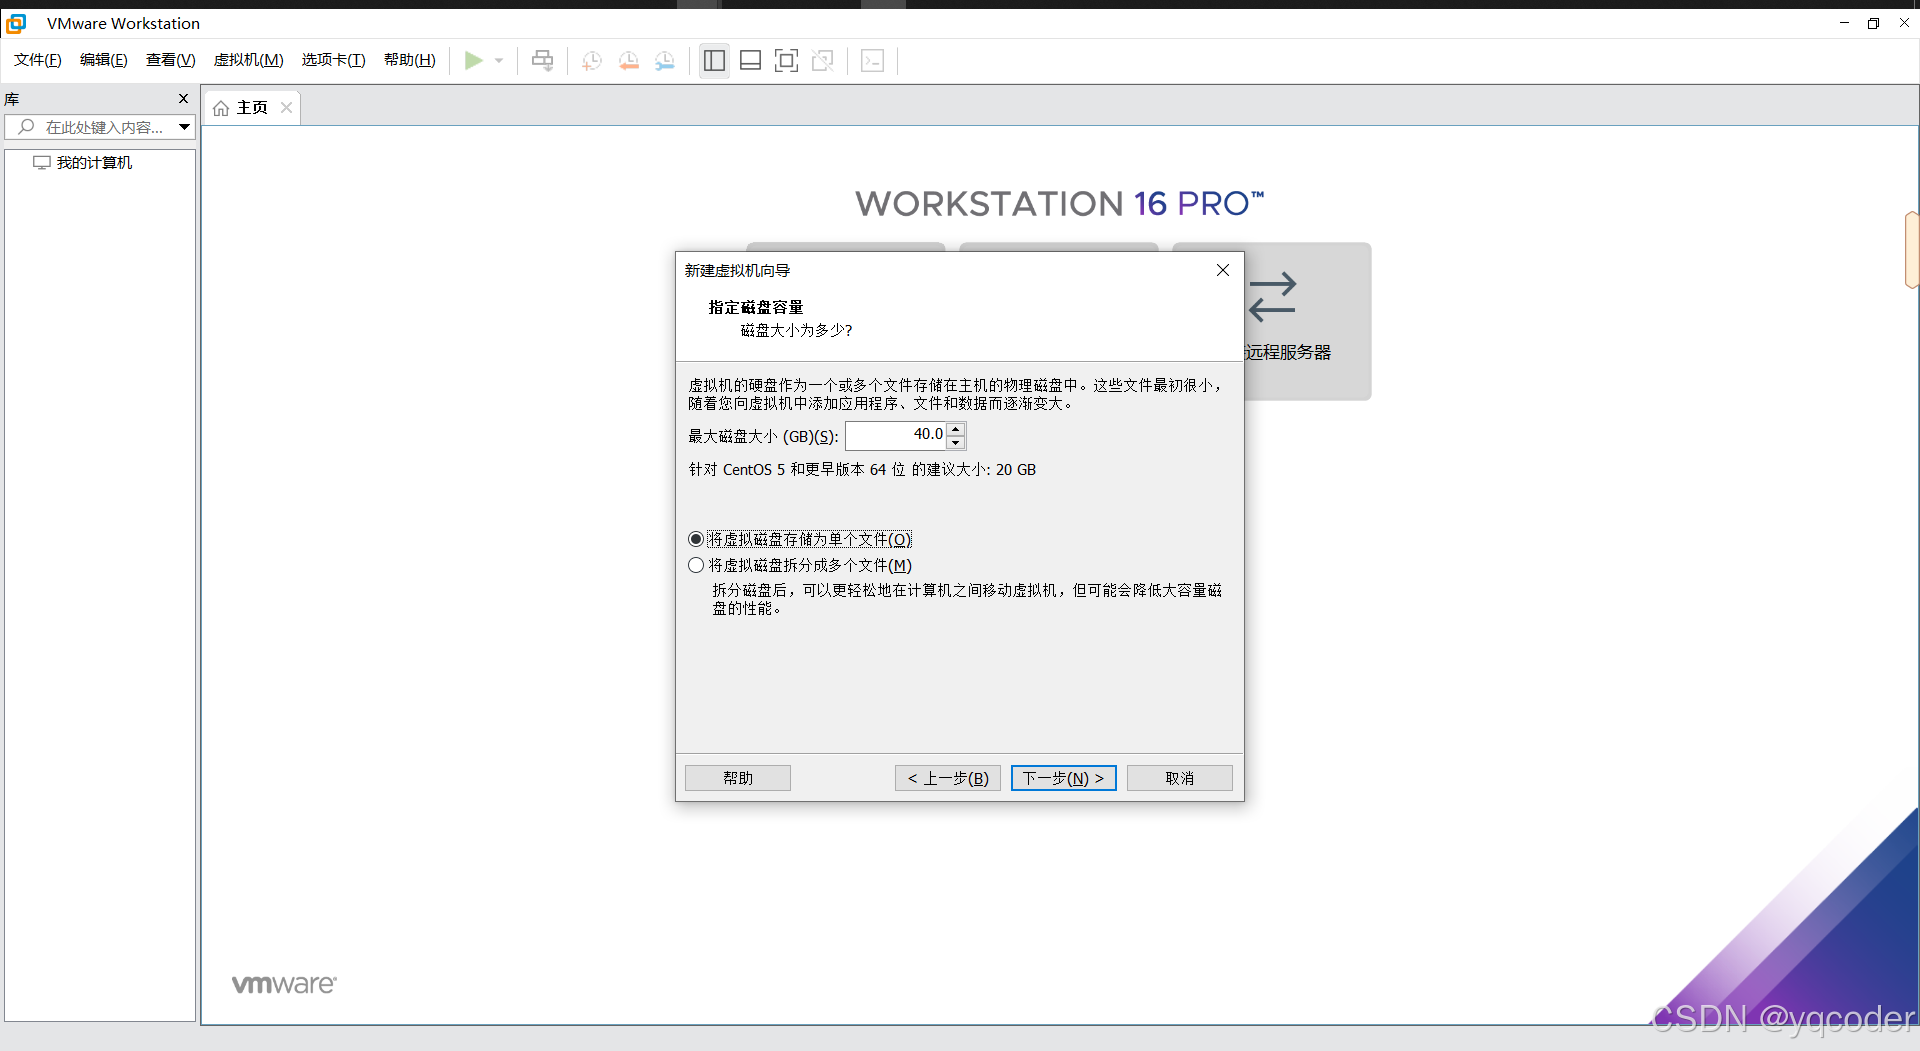Click the green Power On play icon
Screen dimensions: 1920x1051
pos(473,61)
